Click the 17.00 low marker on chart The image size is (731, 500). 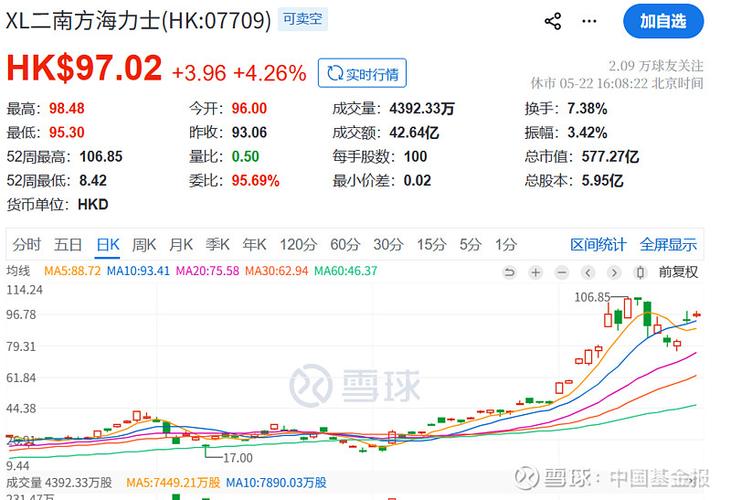pyautogui.click(x=238, y=458)
